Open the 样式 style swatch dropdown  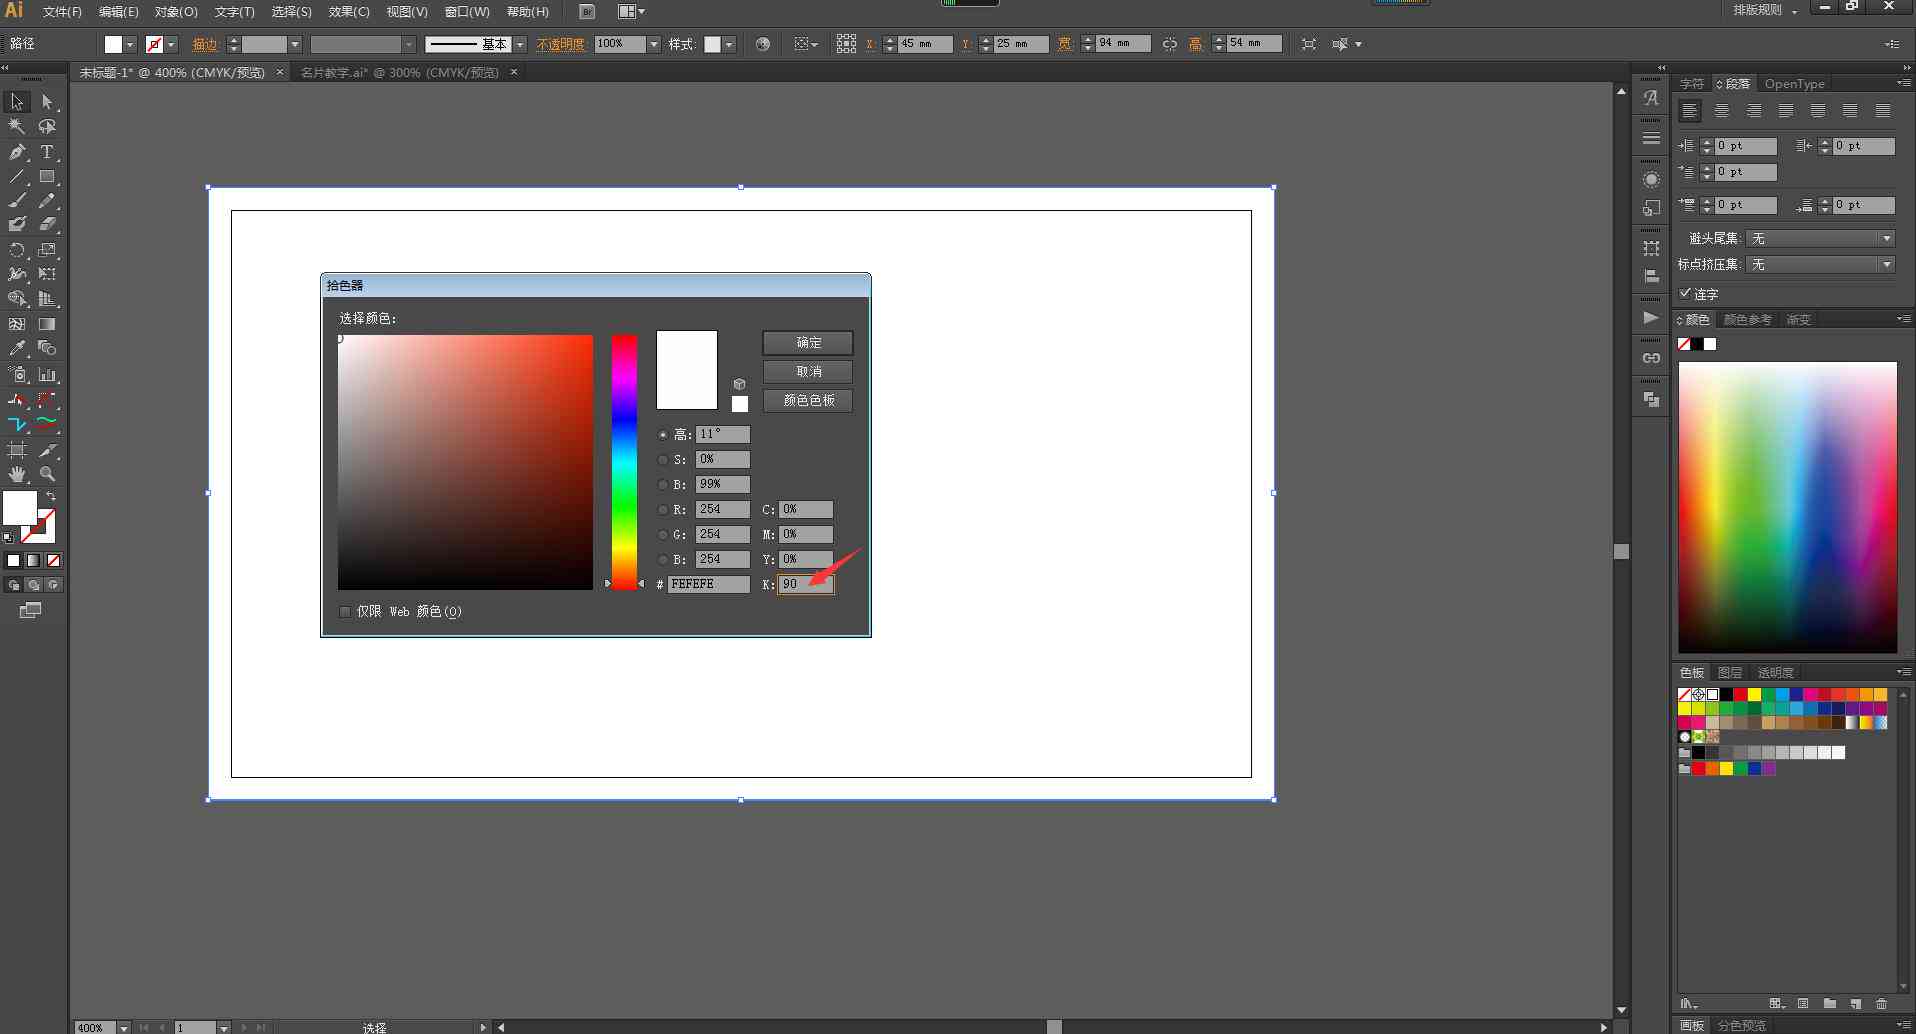coord(729,44)
